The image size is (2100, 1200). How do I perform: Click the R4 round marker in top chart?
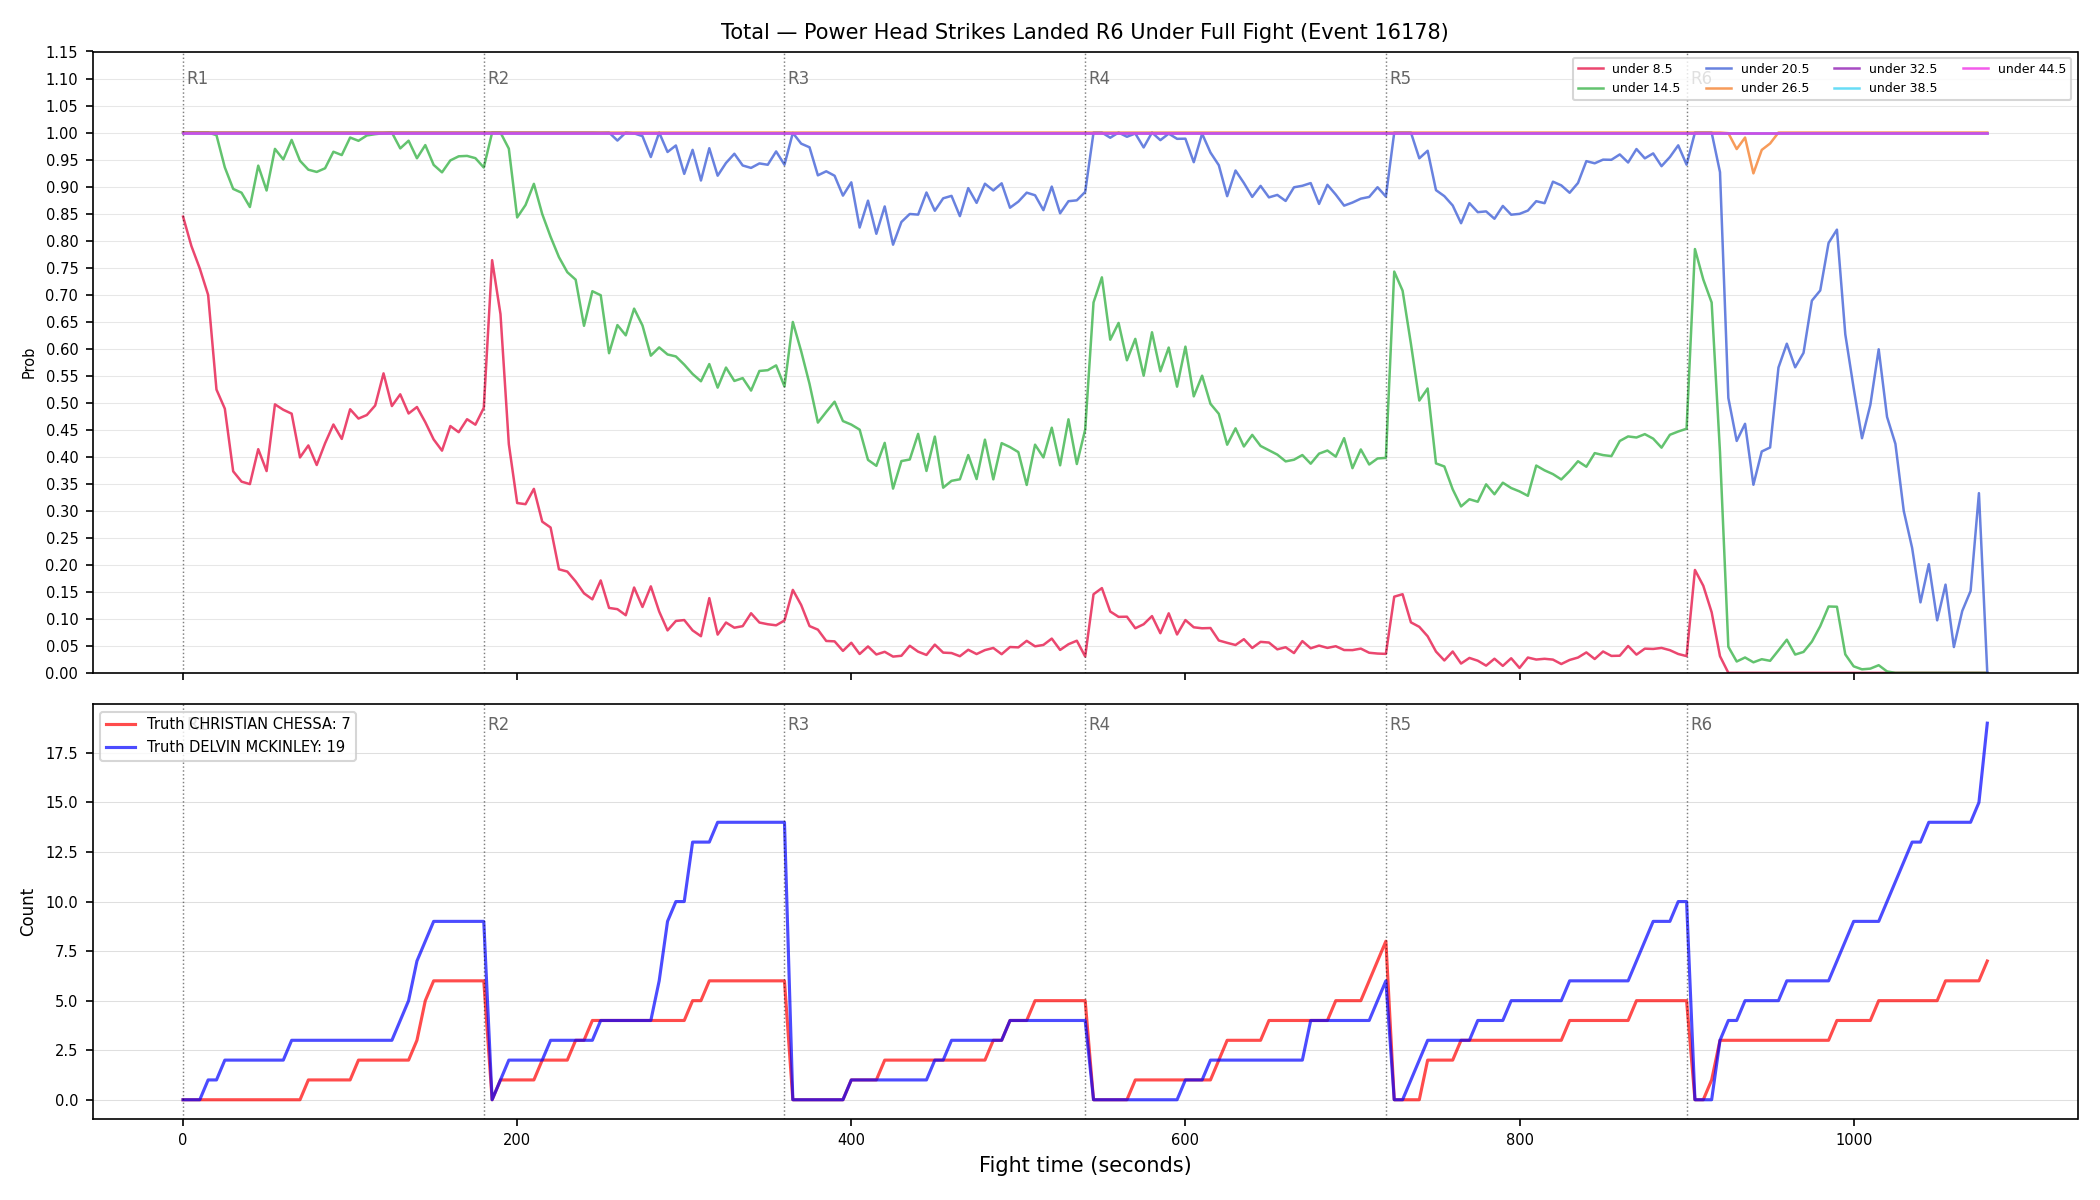(x=1099, y=78)
